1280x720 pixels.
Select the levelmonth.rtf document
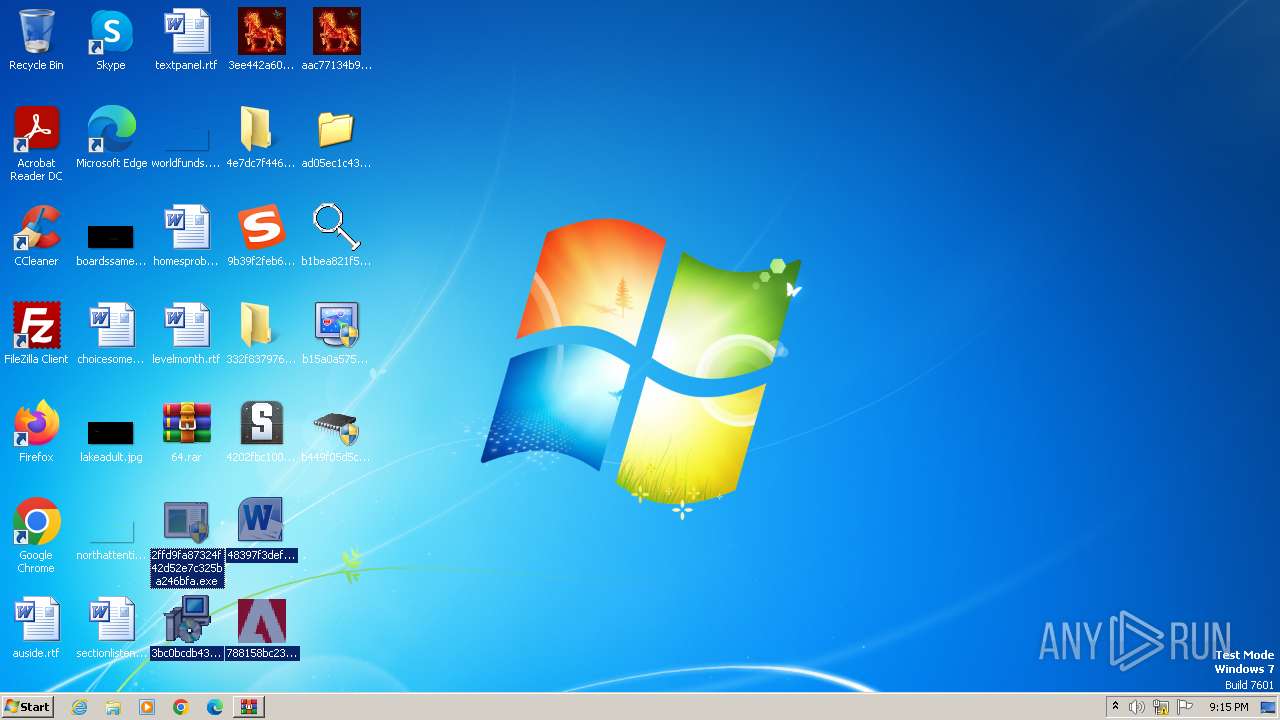186,334
